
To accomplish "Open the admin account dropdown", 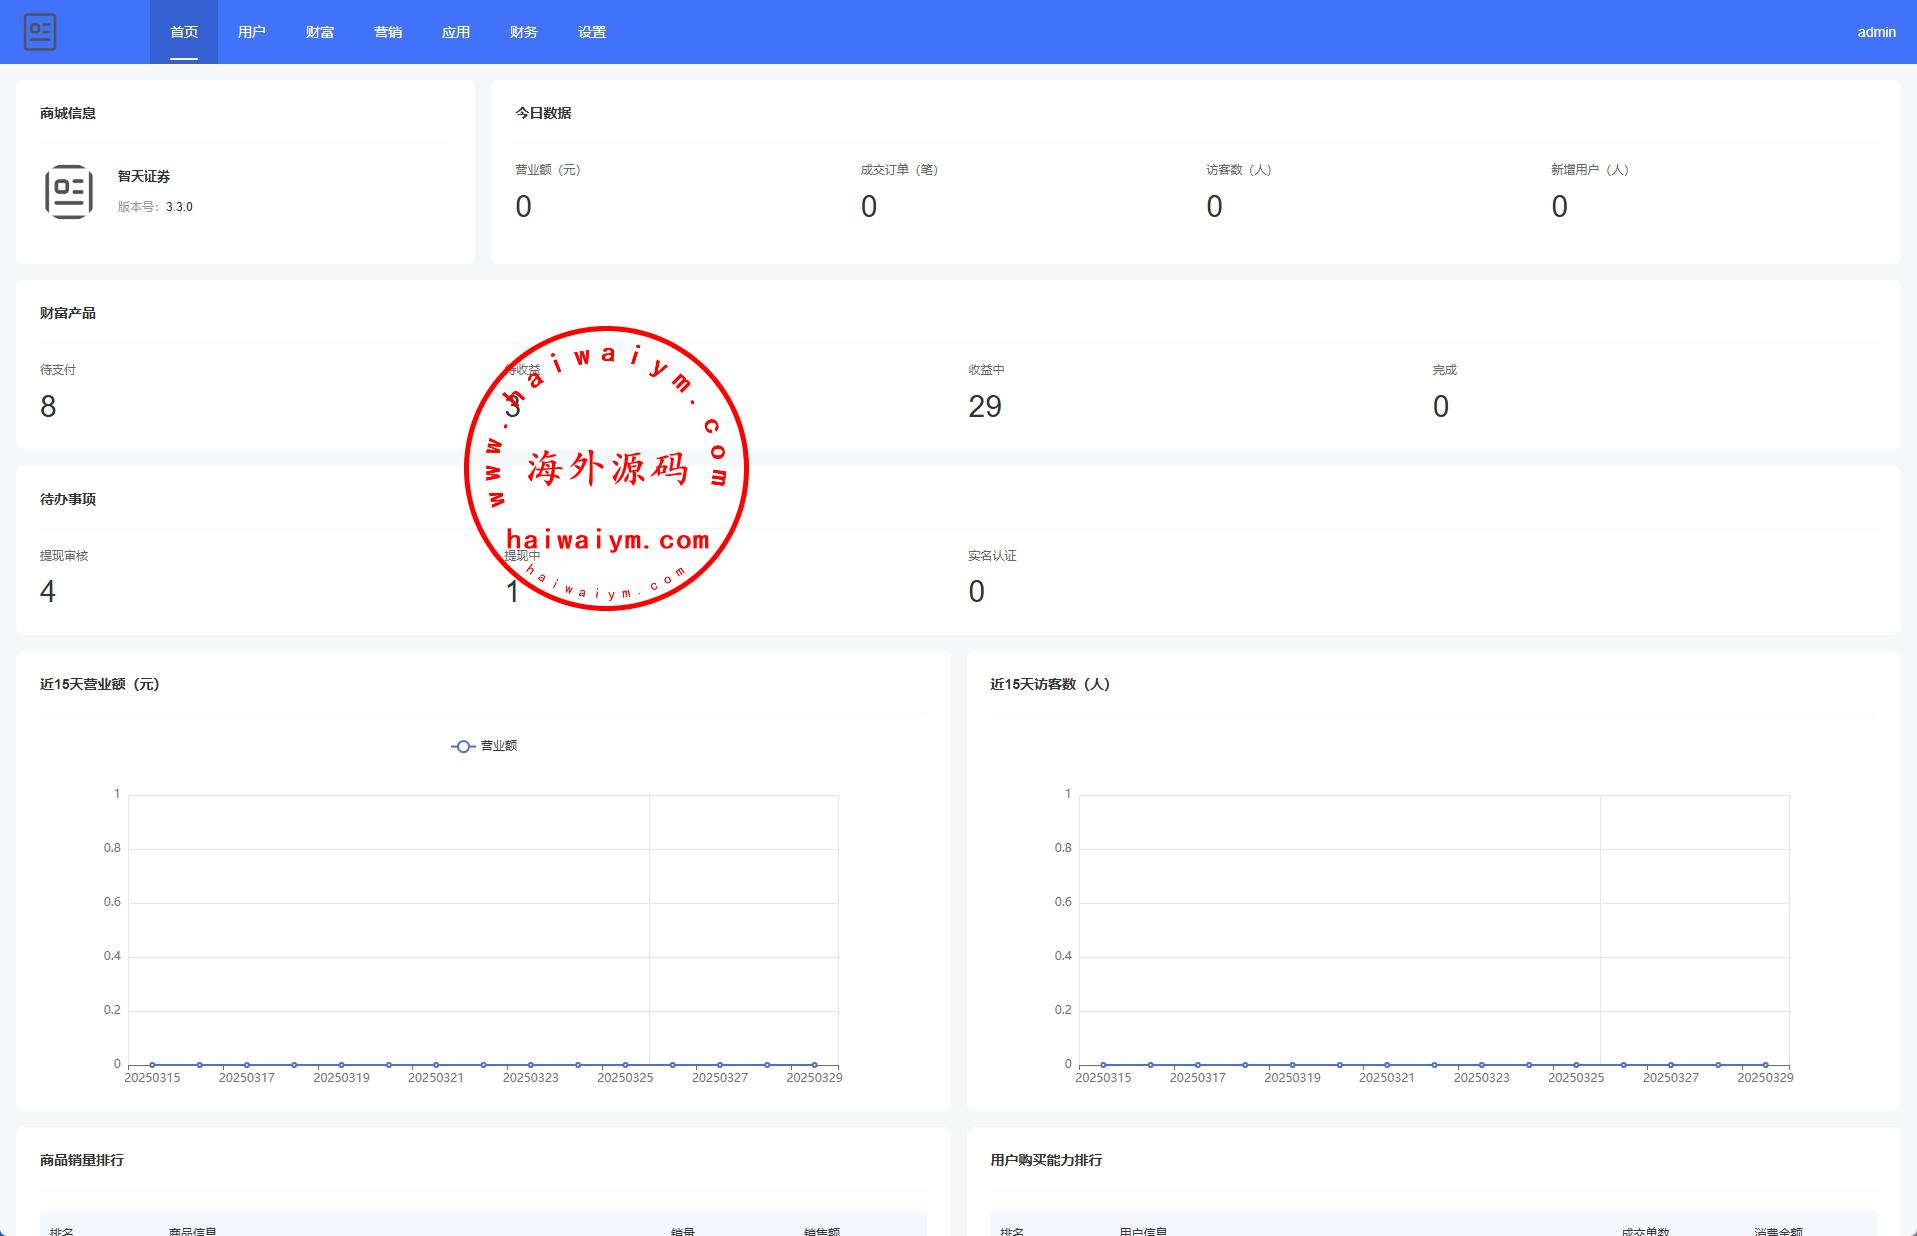I will tap(1876, 32).
